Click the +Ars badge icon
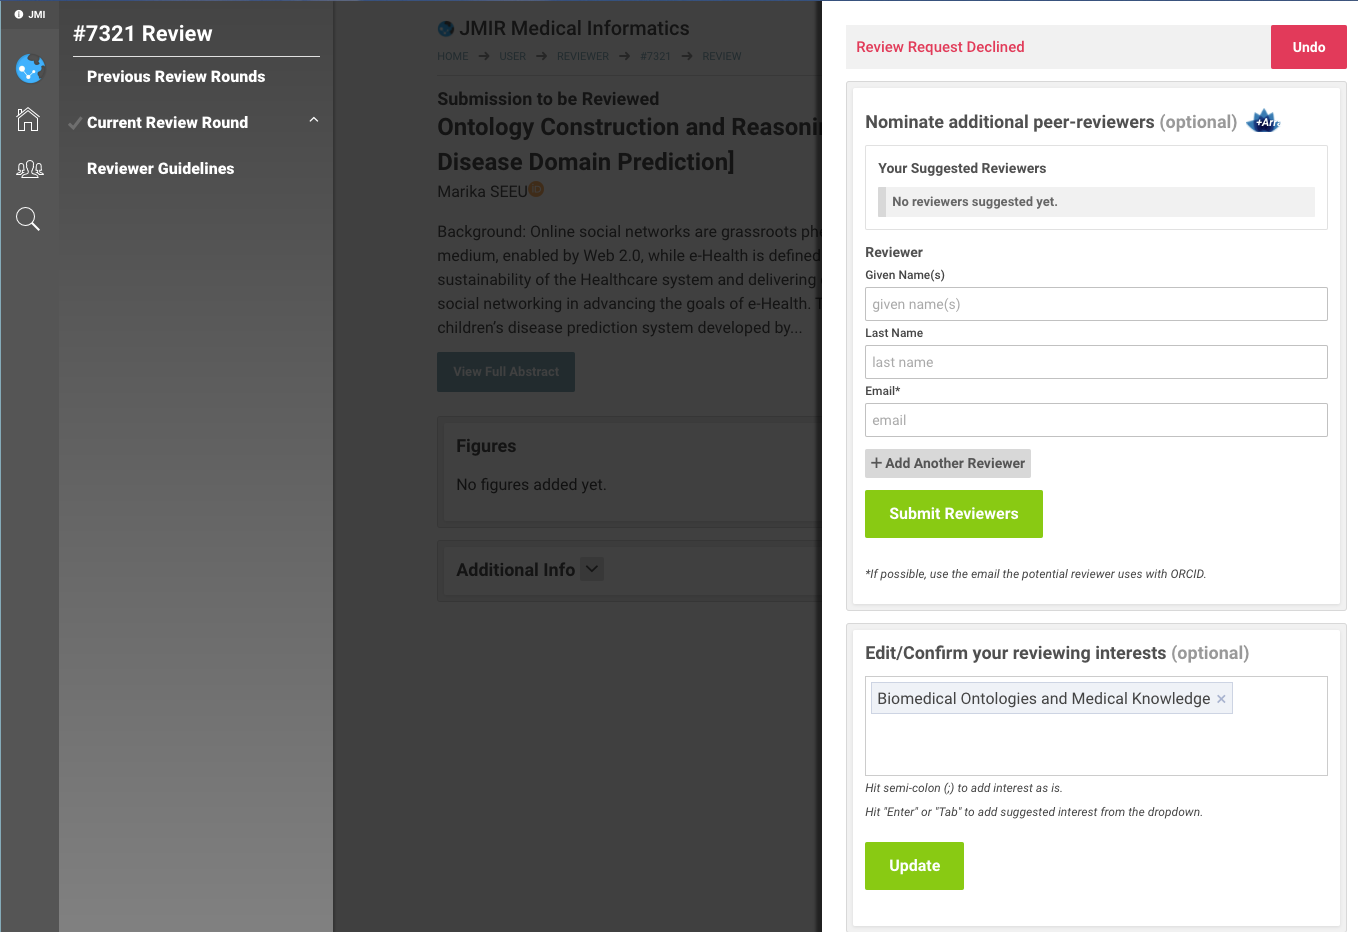 [x=1264, y=122]
